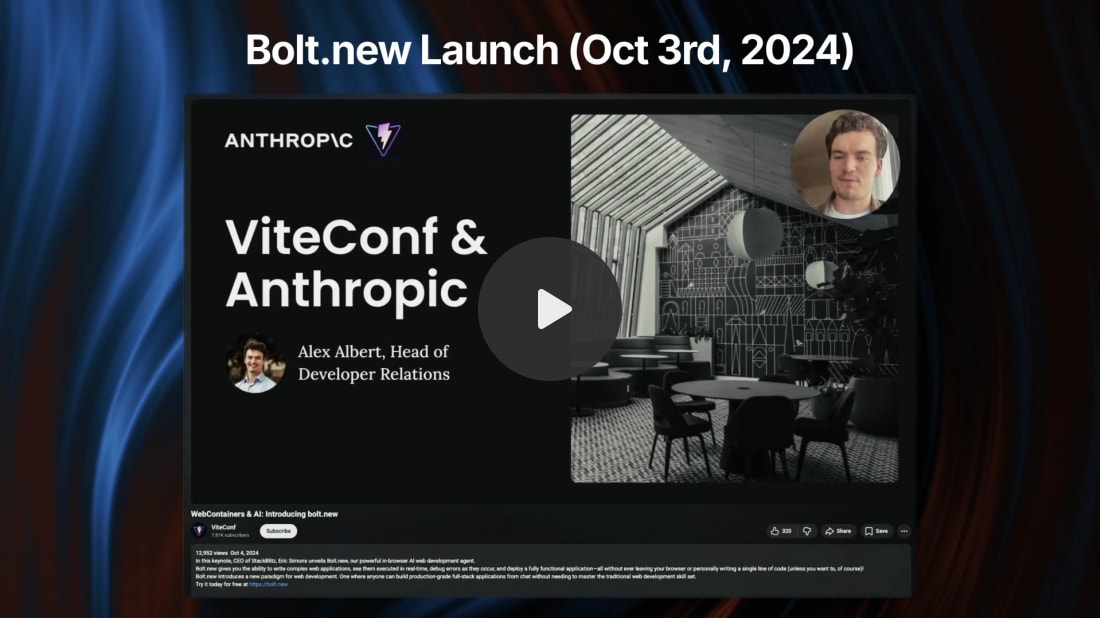Open the ViteConf channel avatar
Screen dimensions: 1100x618
click(x=199, y=531)
